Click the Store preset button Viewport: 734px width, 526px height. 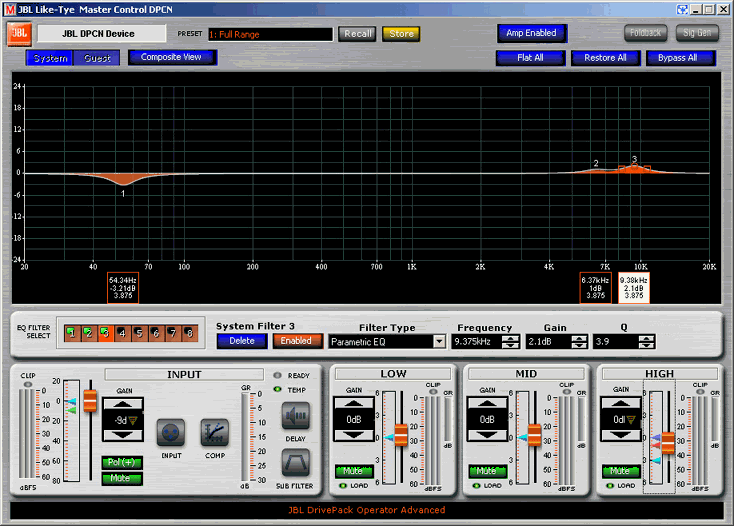click(401, 34)
